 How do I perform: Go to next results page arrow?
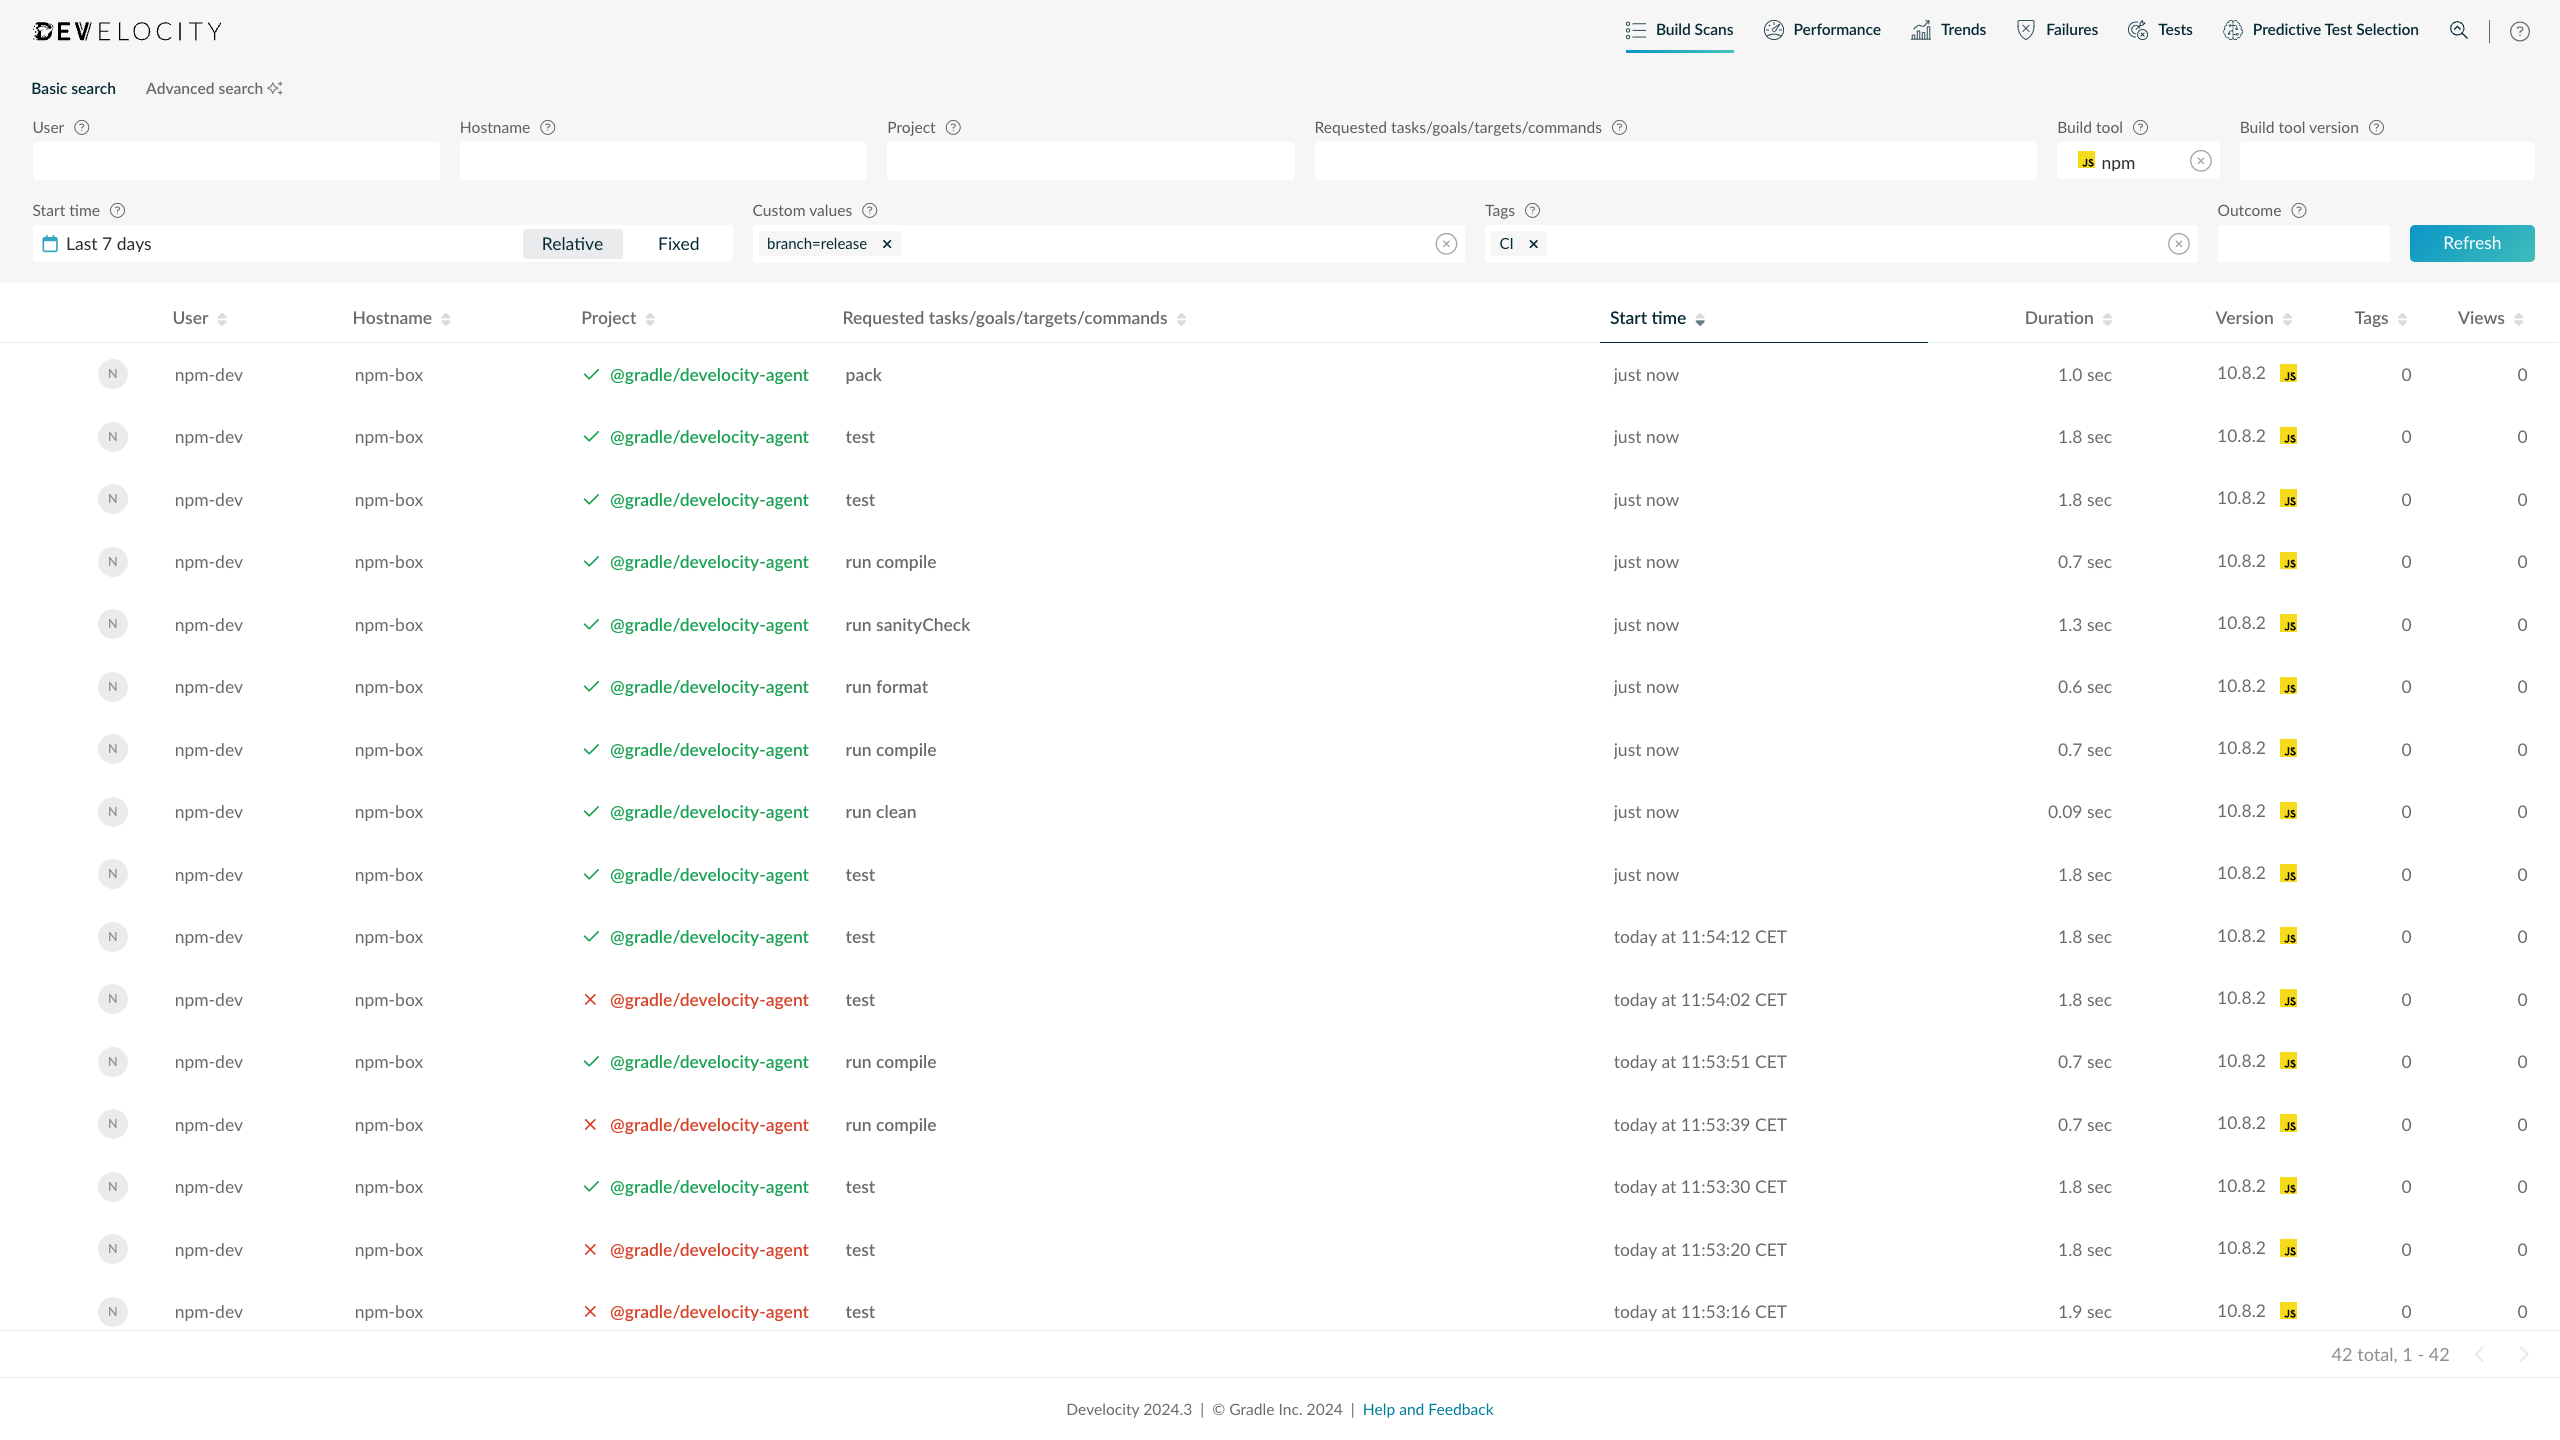tap(2524, 1354)
